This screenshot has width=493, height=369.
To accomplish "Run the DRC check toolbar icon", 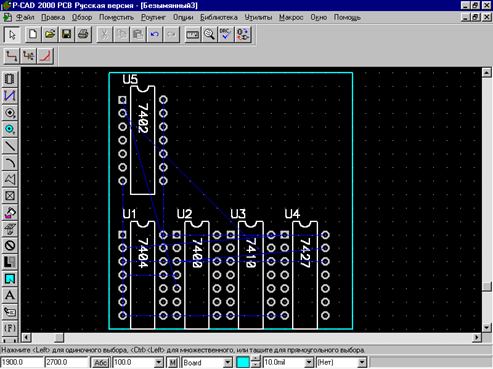I will coord(226,34).
